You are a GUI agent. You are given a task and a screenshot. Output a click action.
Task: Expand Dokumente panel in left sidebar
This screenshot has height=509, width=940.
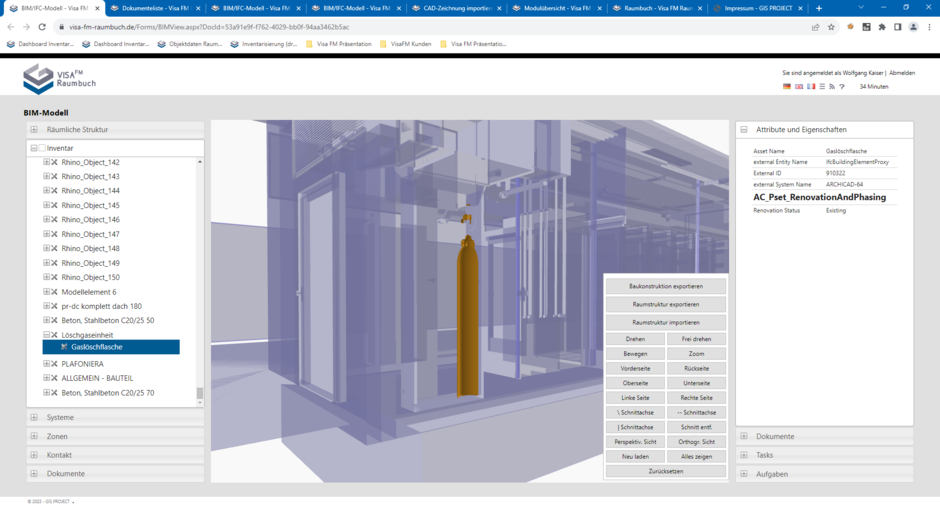coord(34,474)
